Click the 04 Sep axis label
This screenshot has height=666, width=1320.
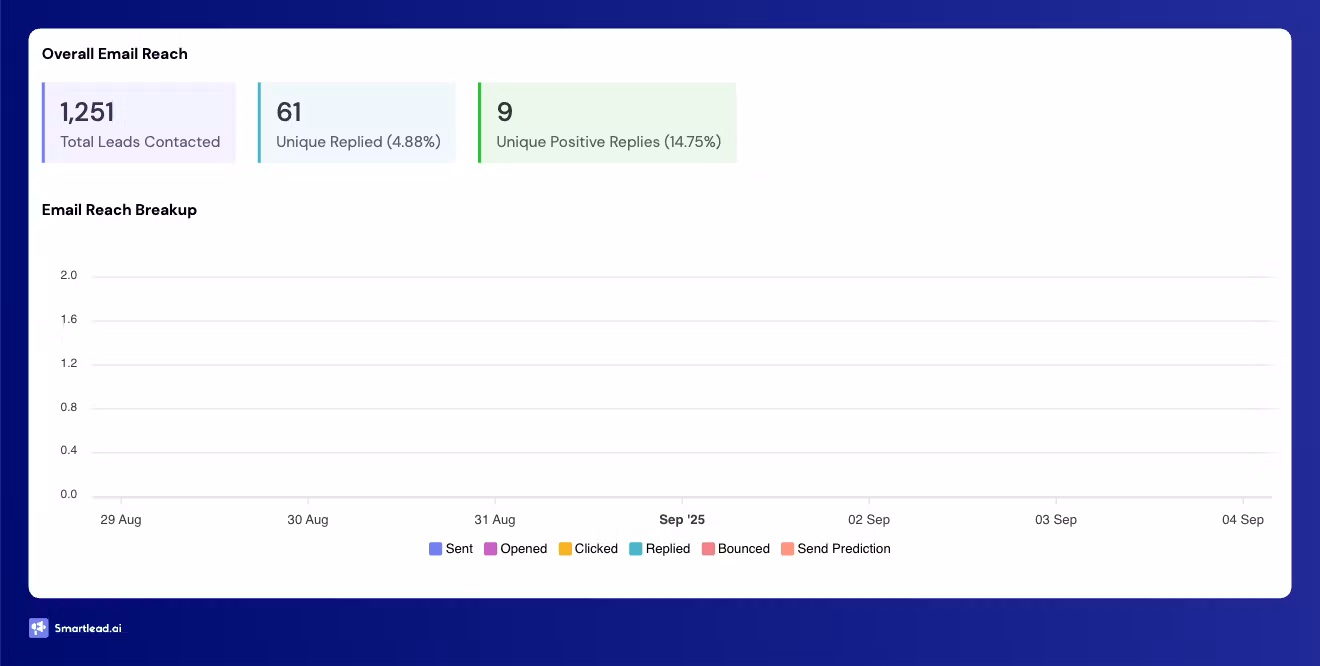pos(1243,520)
